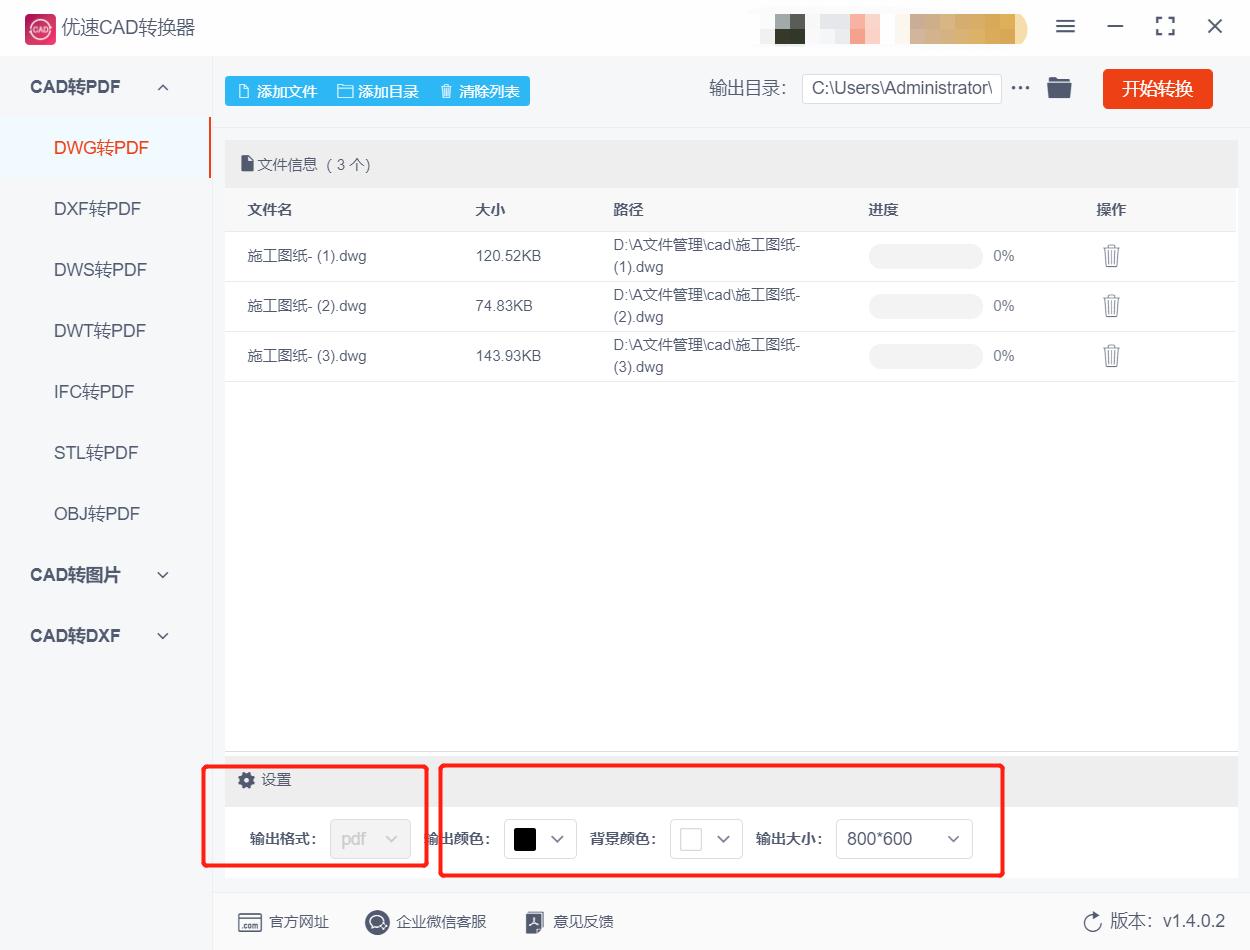Click the 优速CAD转换器 app logo
The width and height of the screenshot is (1250, 950).
coord(40,27)
